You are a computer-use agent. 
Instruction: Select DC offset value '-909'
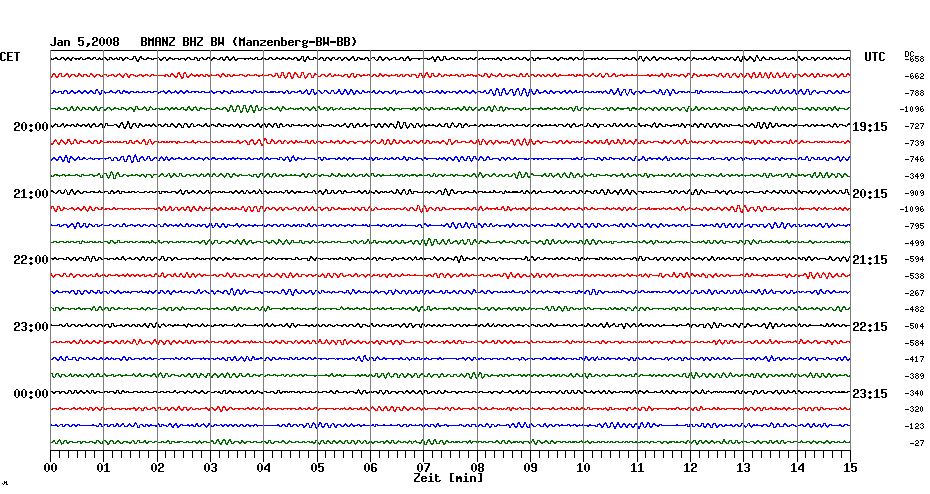tap(914, 193)
